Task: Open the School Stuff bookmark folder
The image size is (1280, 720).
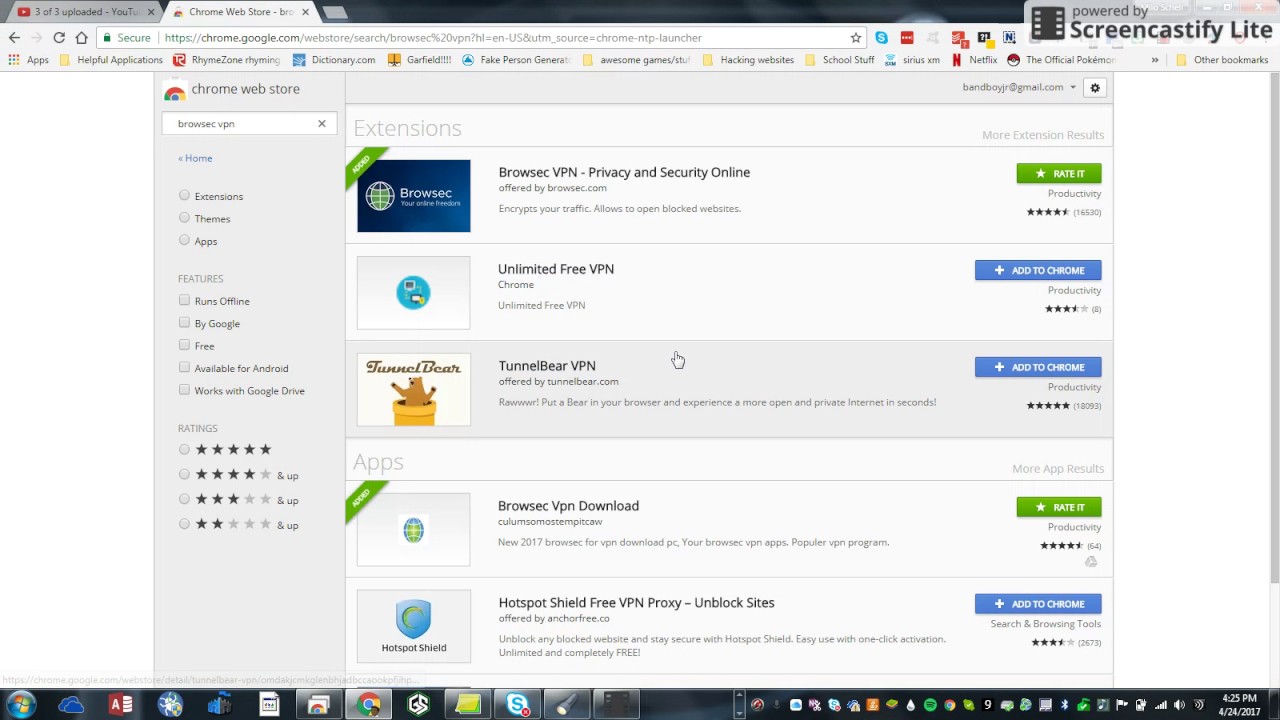Action: point(839,60)
